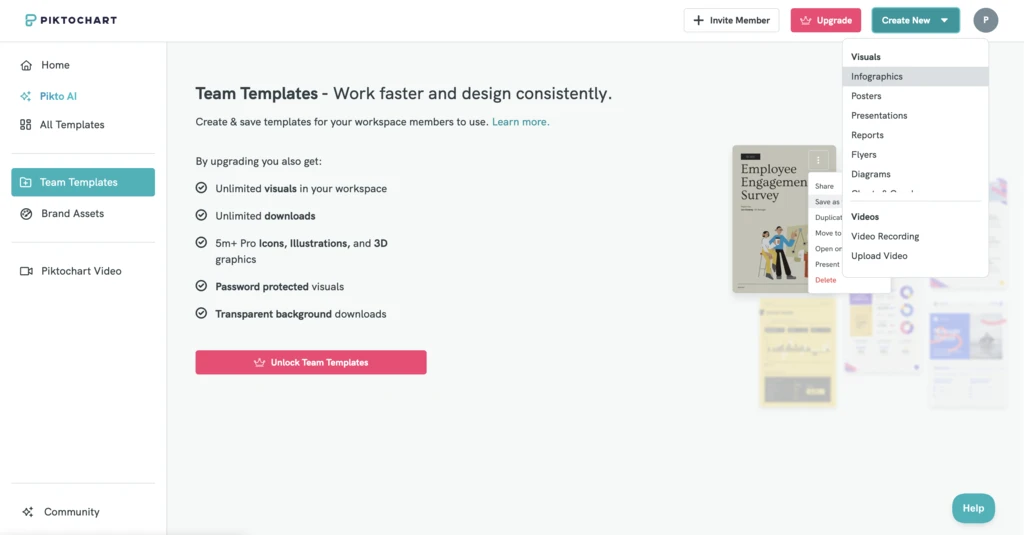The height and width of the screenshot is (535, 1024).
Task: Click the 'Unlimited visuals in your workspace' text
Action: coord(301,189)
